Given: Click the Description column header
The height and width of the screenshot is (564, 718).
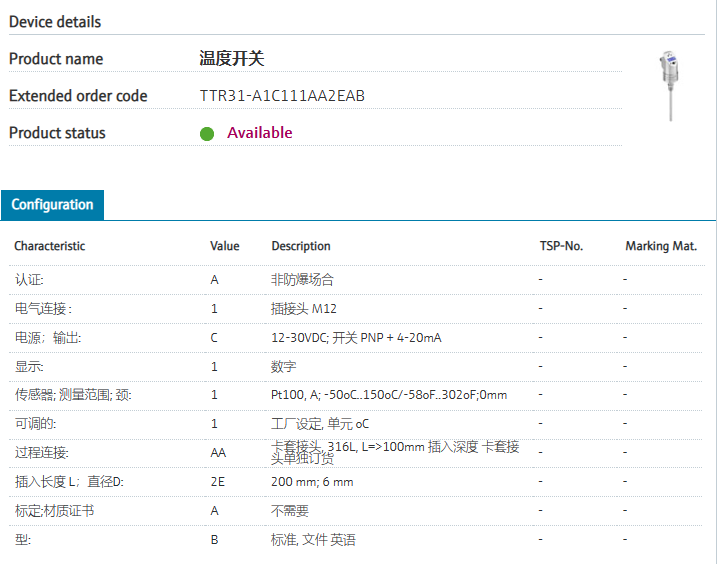Looking at the screenshot, I should point(300,246).
